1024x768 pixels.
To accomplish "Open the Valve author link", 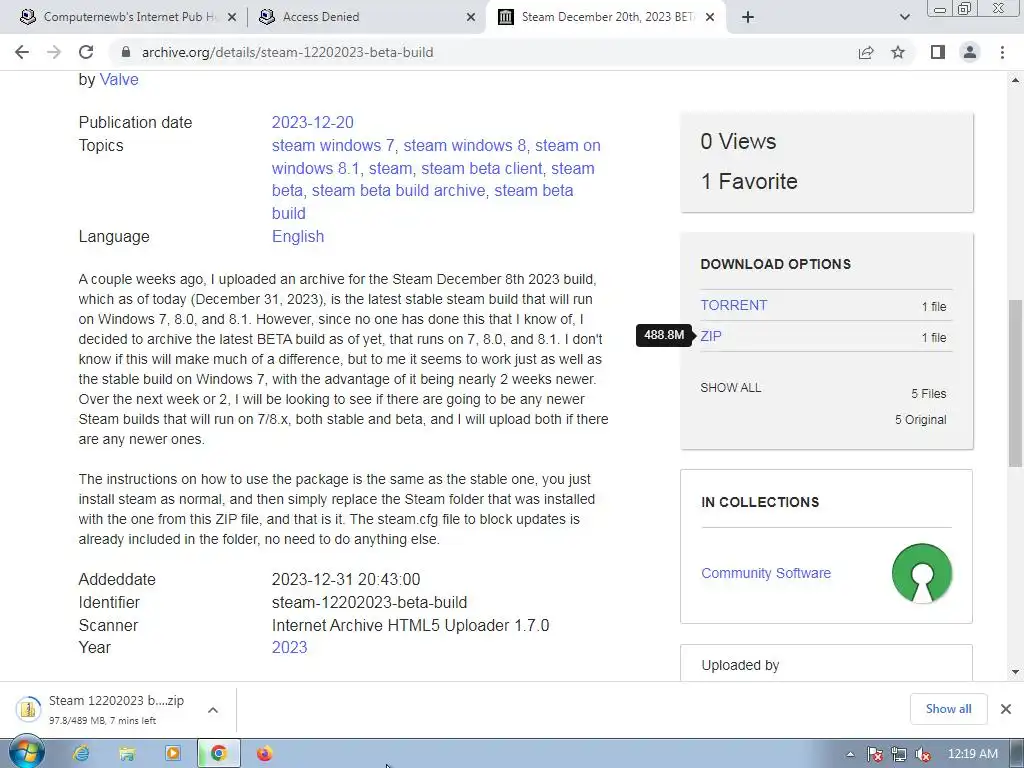I will click(119, 79).
